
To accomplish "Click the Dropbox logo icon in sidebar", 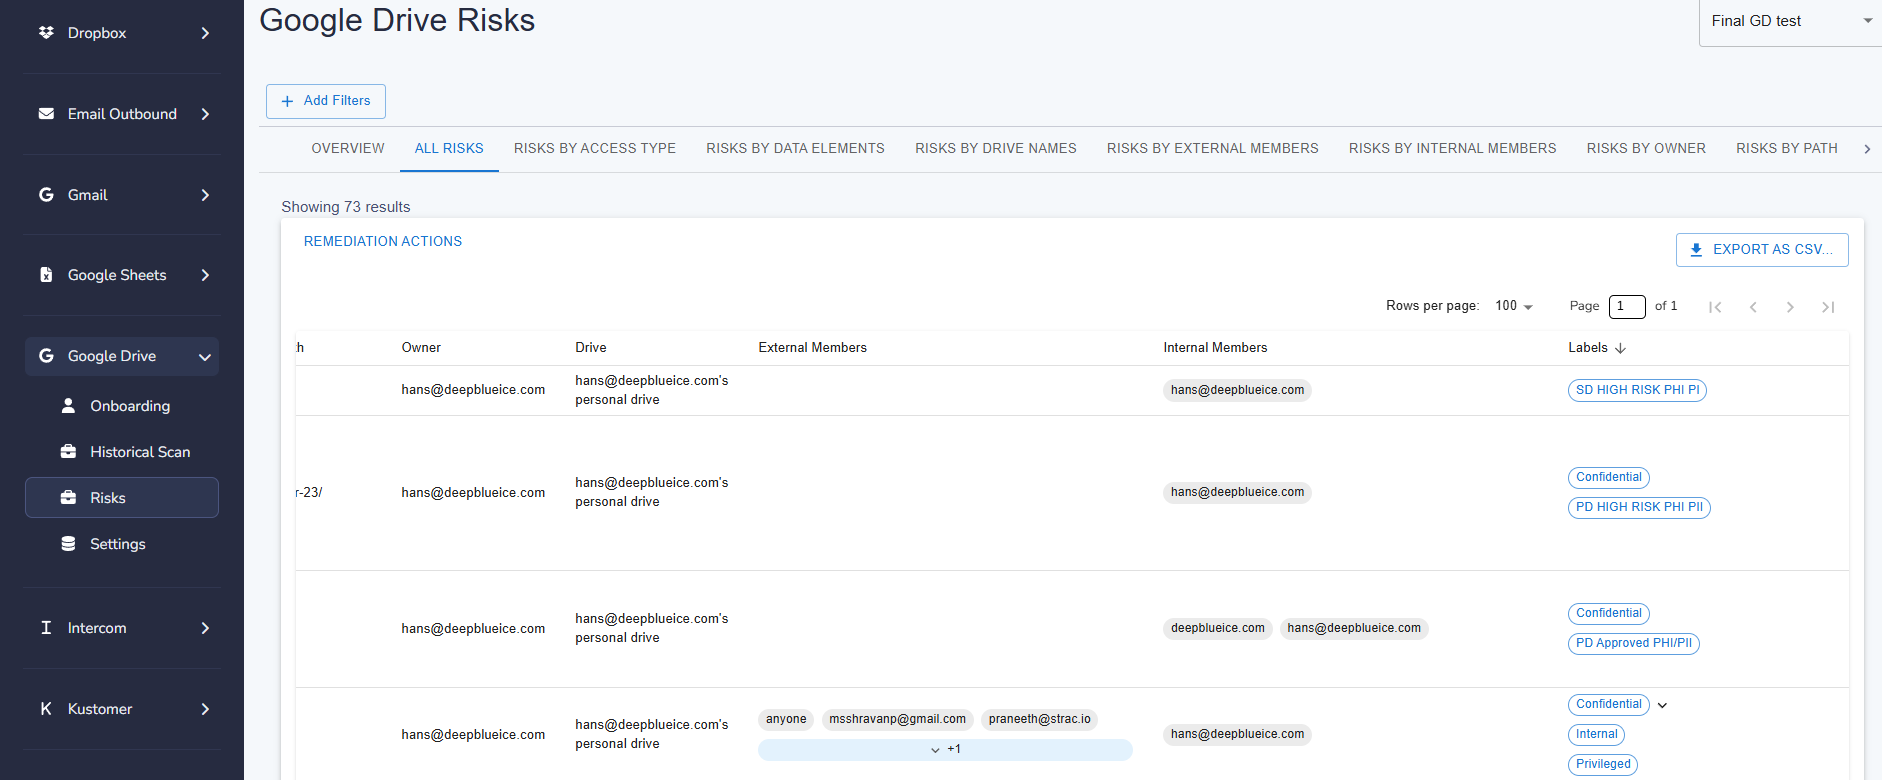I will (46, 33).
